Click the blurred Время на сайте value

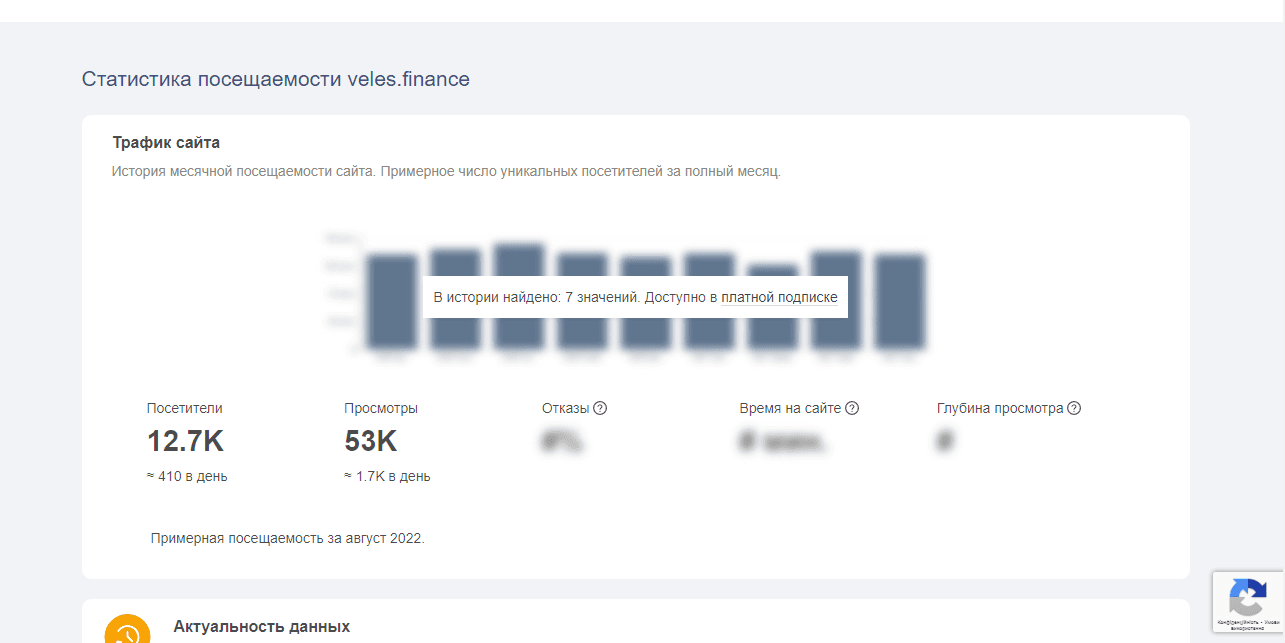pyautogui.click(x=783, y=441)
